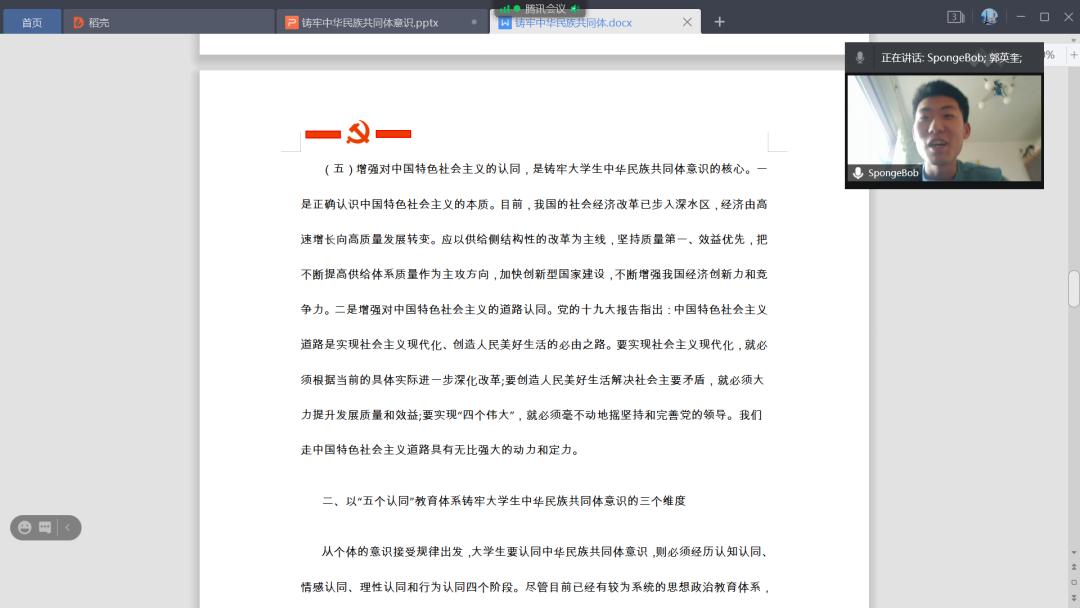
Task: Switch to 铸牢中华民族共同体意识.pptx tab
Action: pyautogui.click(x=370, y=22)
